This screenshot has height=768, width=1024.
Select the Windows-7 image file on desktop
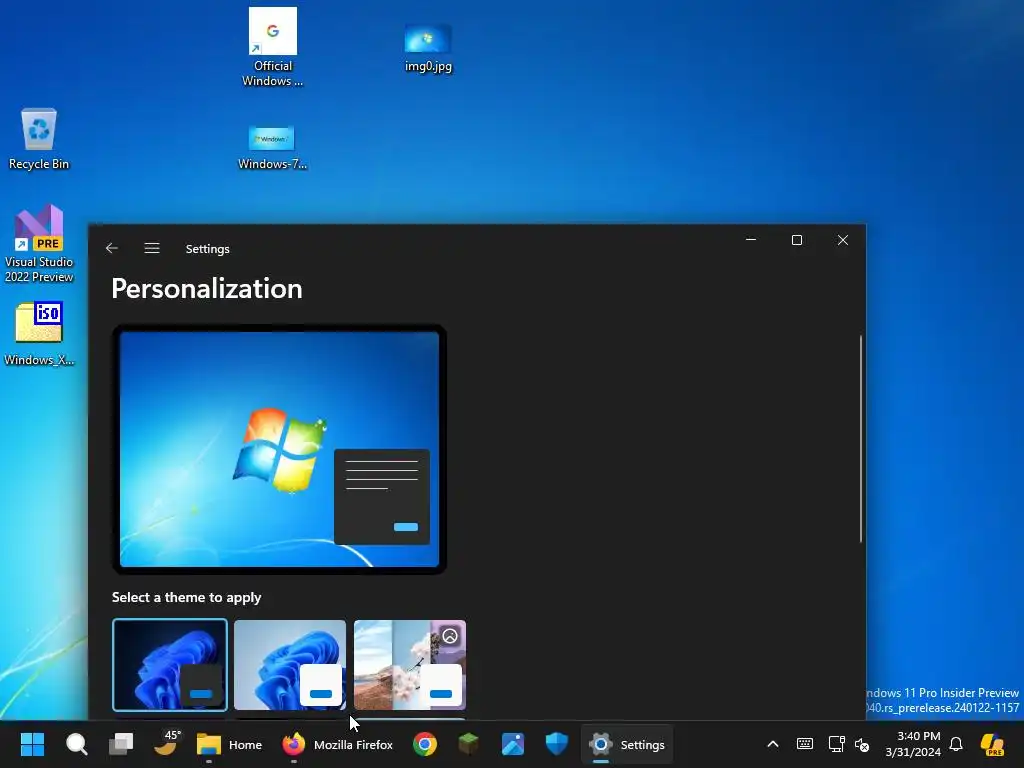click(272, 148)
